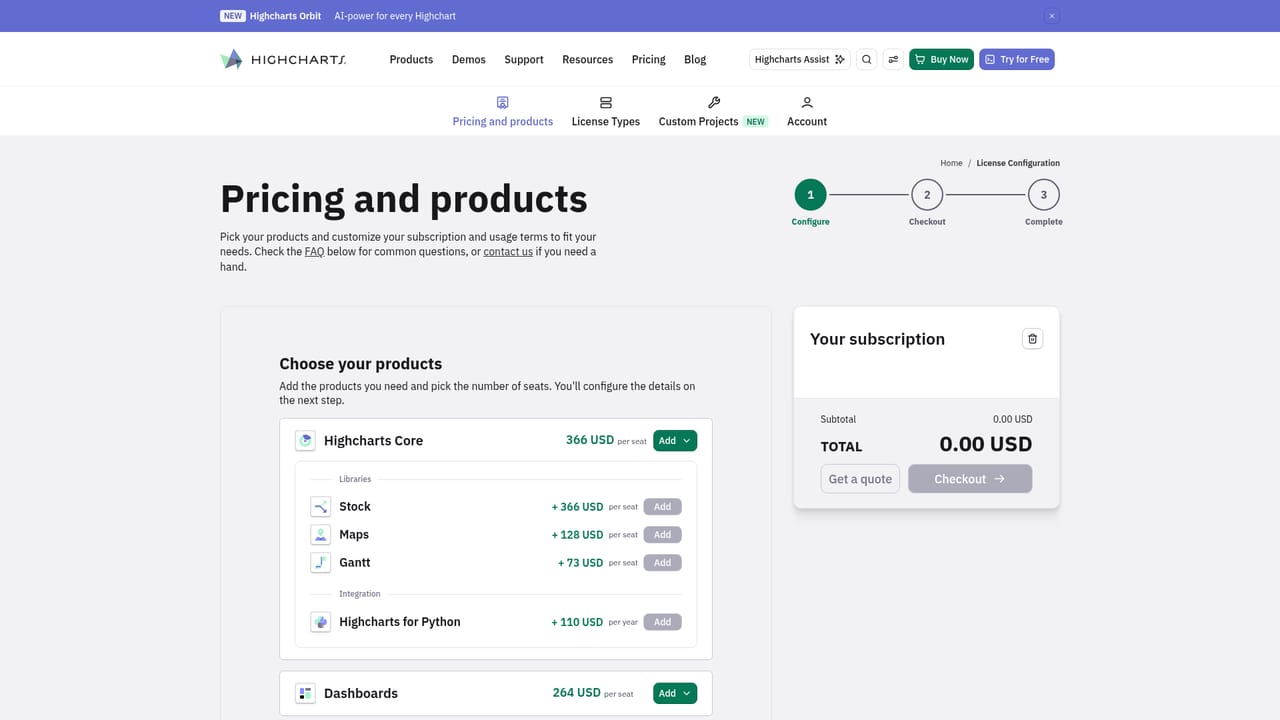Click License Configuration breadcrumb text

pyautogui.click(x=1018, y=163)
